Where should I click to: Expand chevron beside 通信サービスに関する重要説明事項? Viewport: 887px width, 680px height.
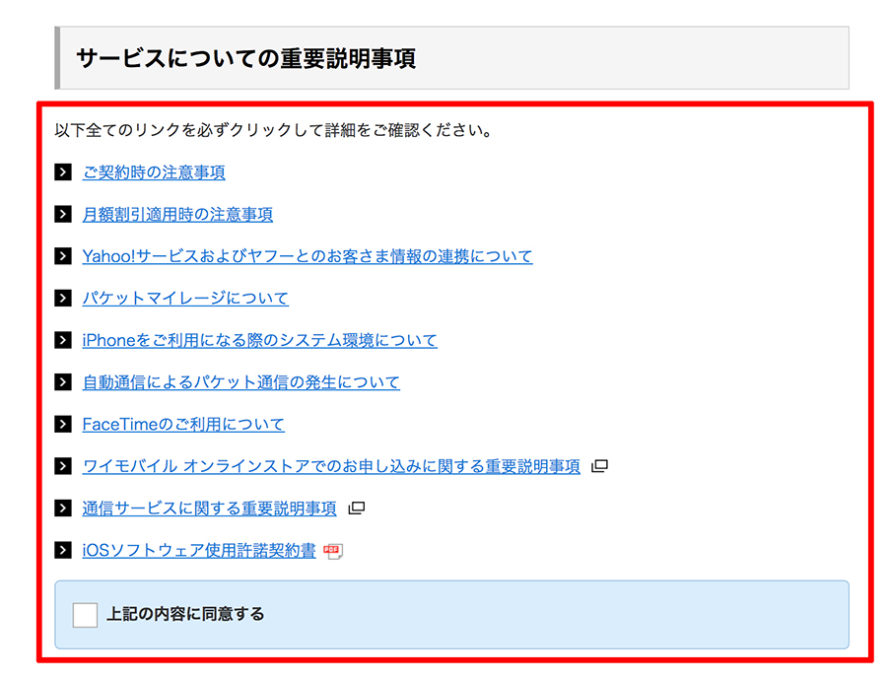(63, 508)
